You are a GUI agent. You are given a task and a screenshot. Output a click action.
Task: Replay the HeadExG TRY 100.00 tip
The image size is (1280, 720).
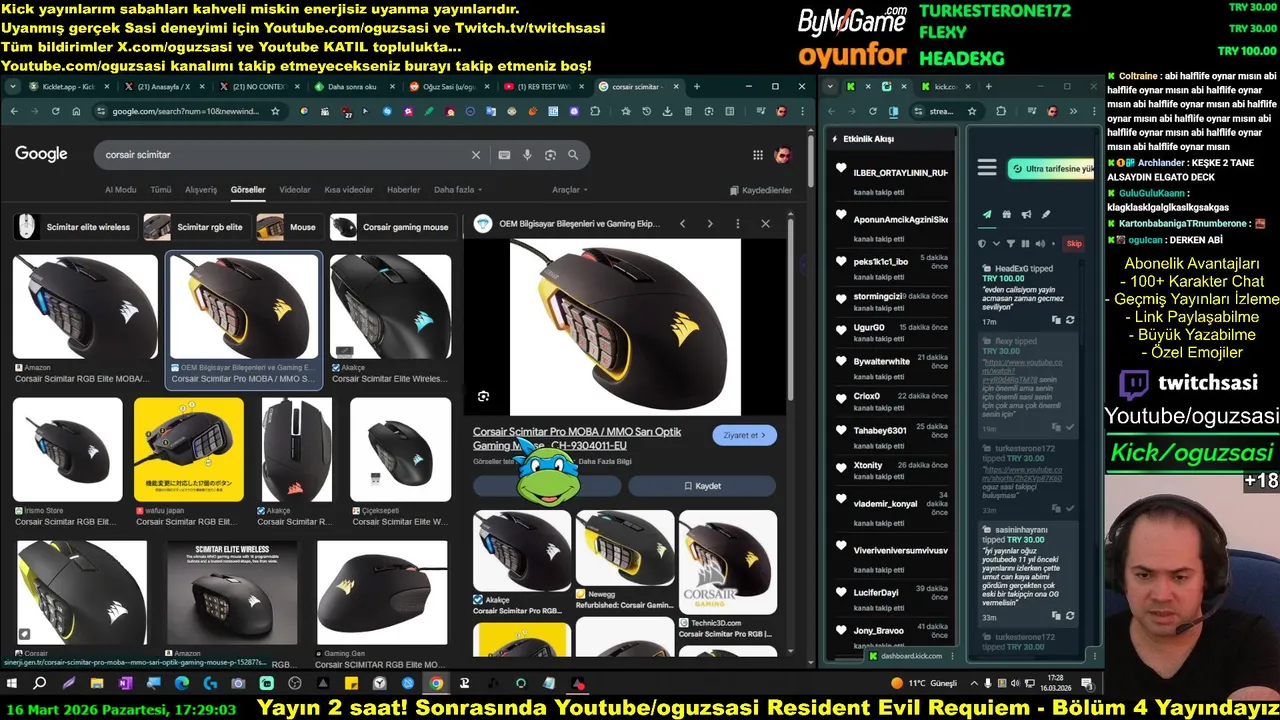pyautogui.click(x=1070, y=320)
